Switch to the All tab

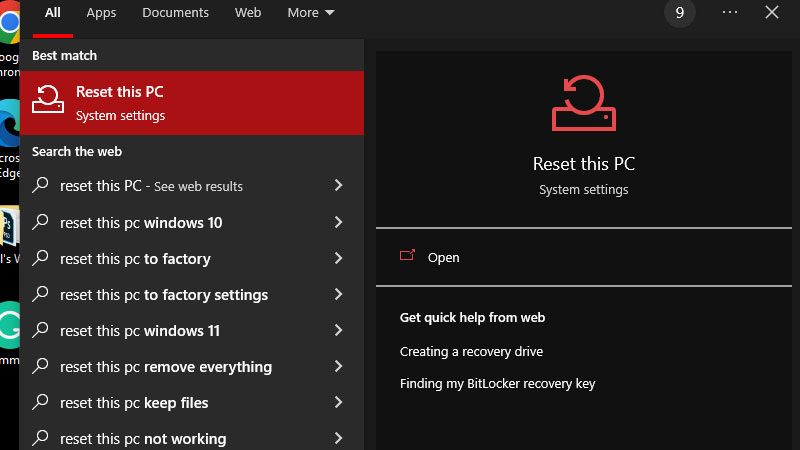53,13
